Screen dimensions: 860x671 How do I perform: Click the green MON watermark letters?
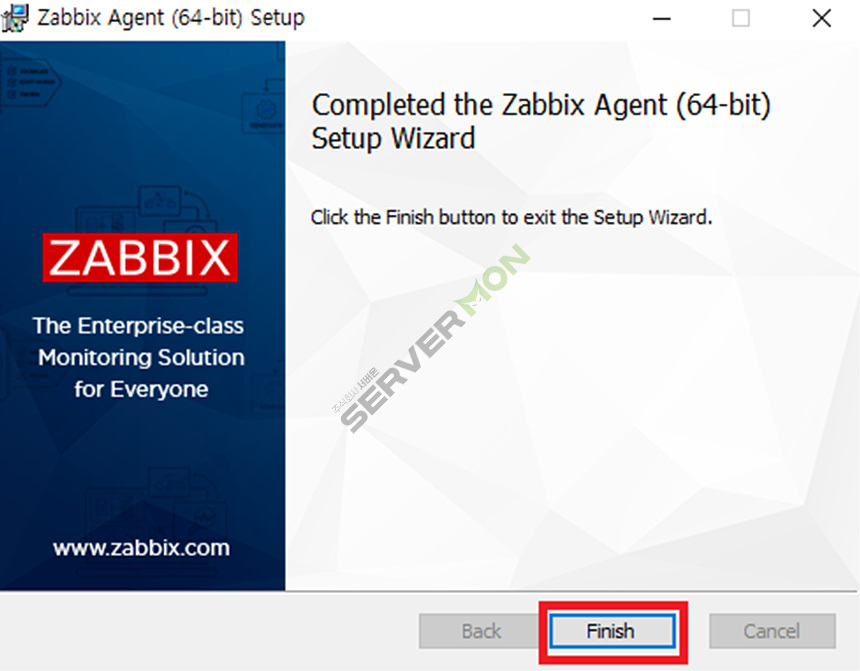point(495,280)
